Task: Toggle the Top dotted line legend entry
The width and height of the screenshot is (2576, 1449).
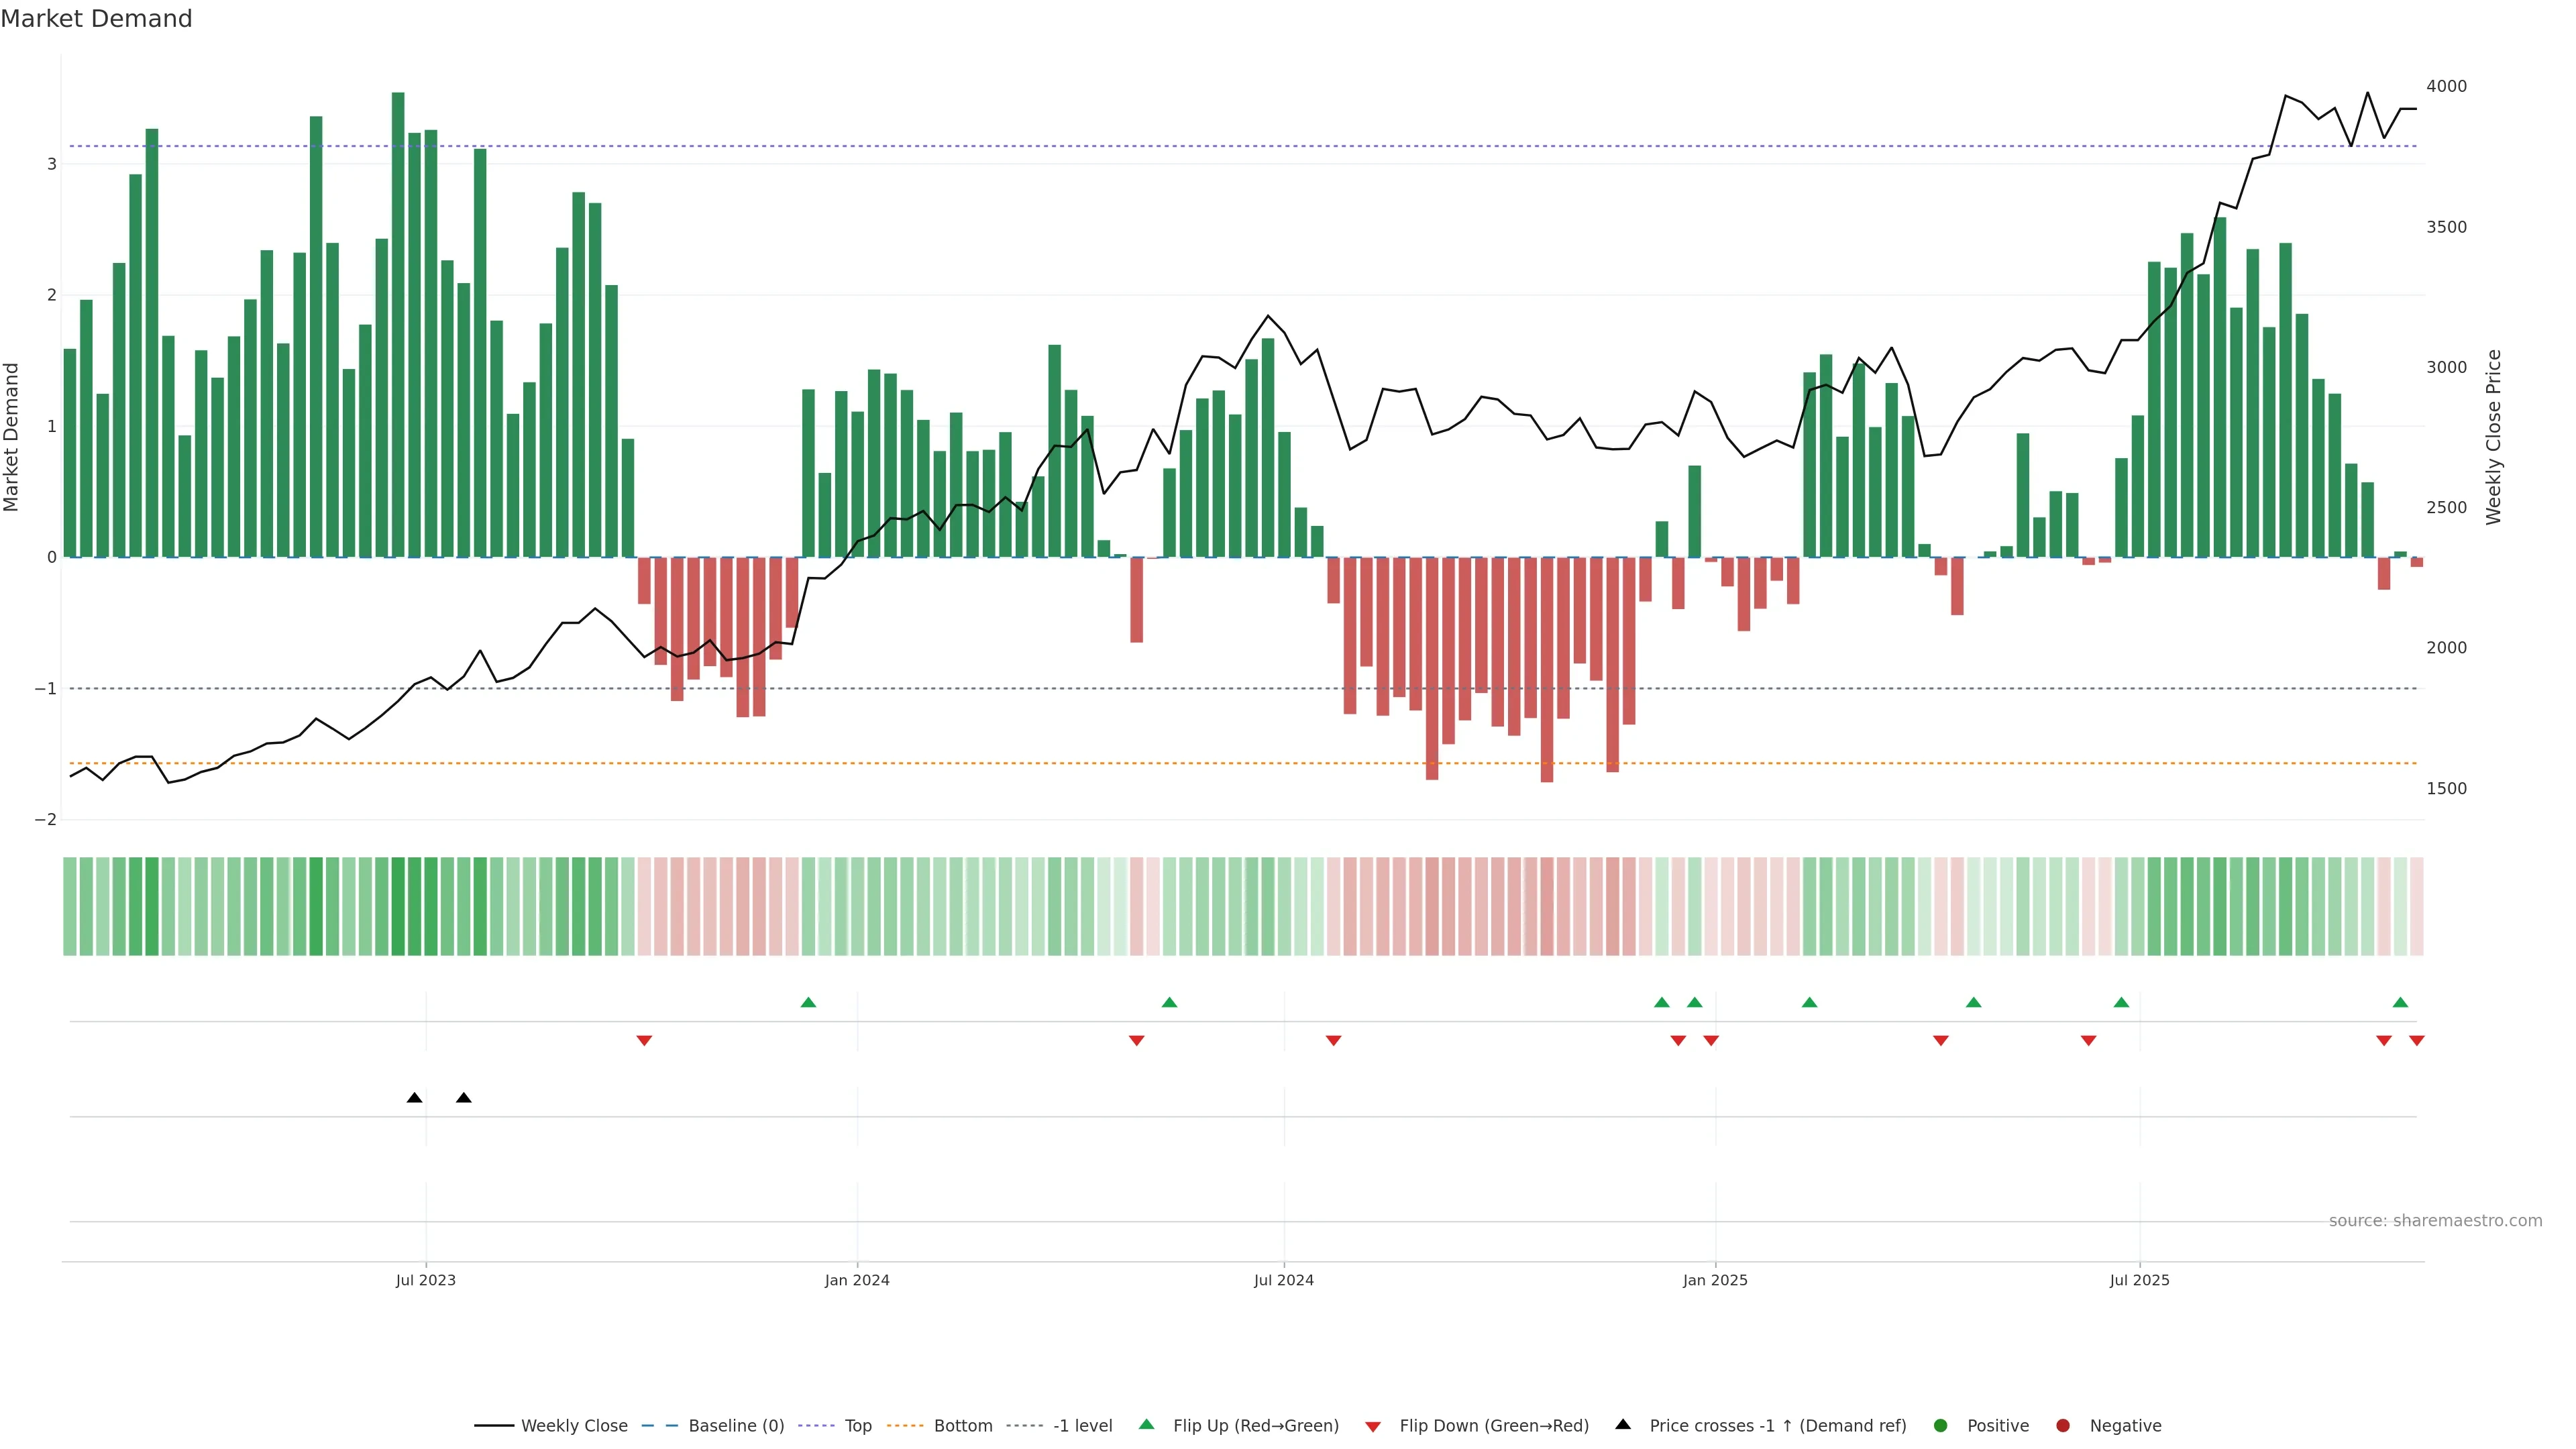Action: [857, 1425]
